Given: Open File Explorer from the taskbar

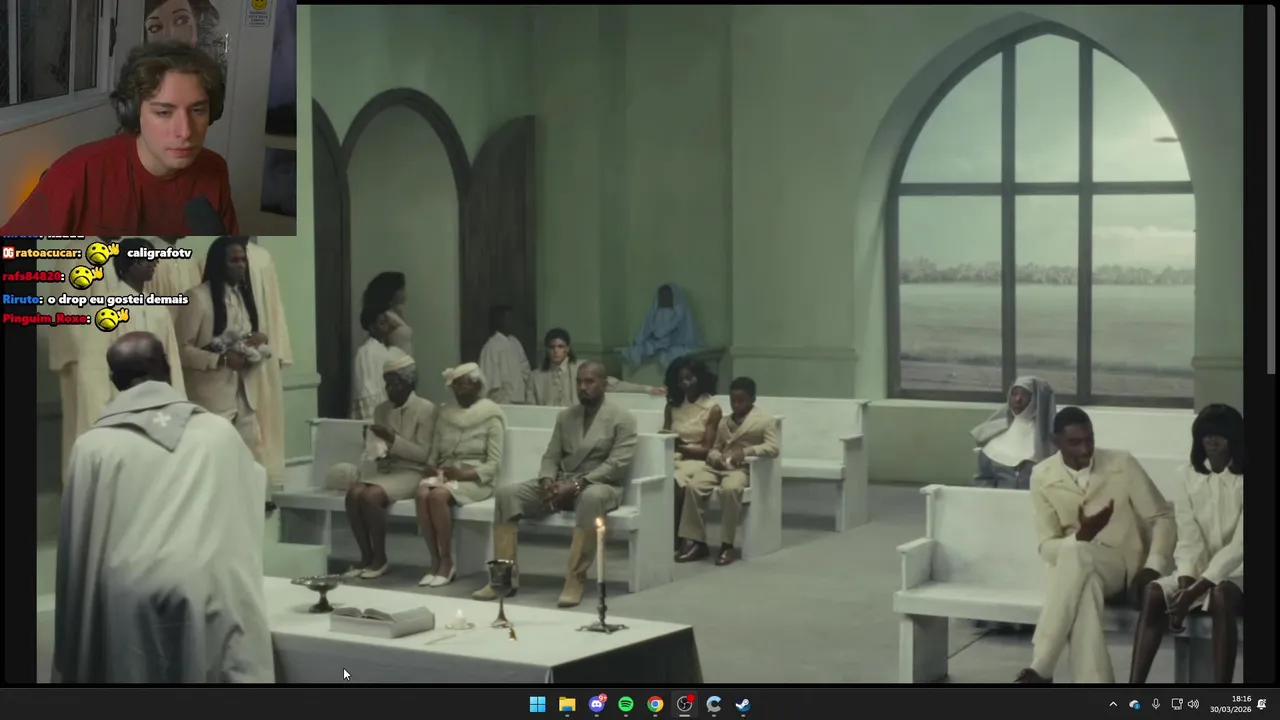Looking at the screenshot, I should pos(567,704).
